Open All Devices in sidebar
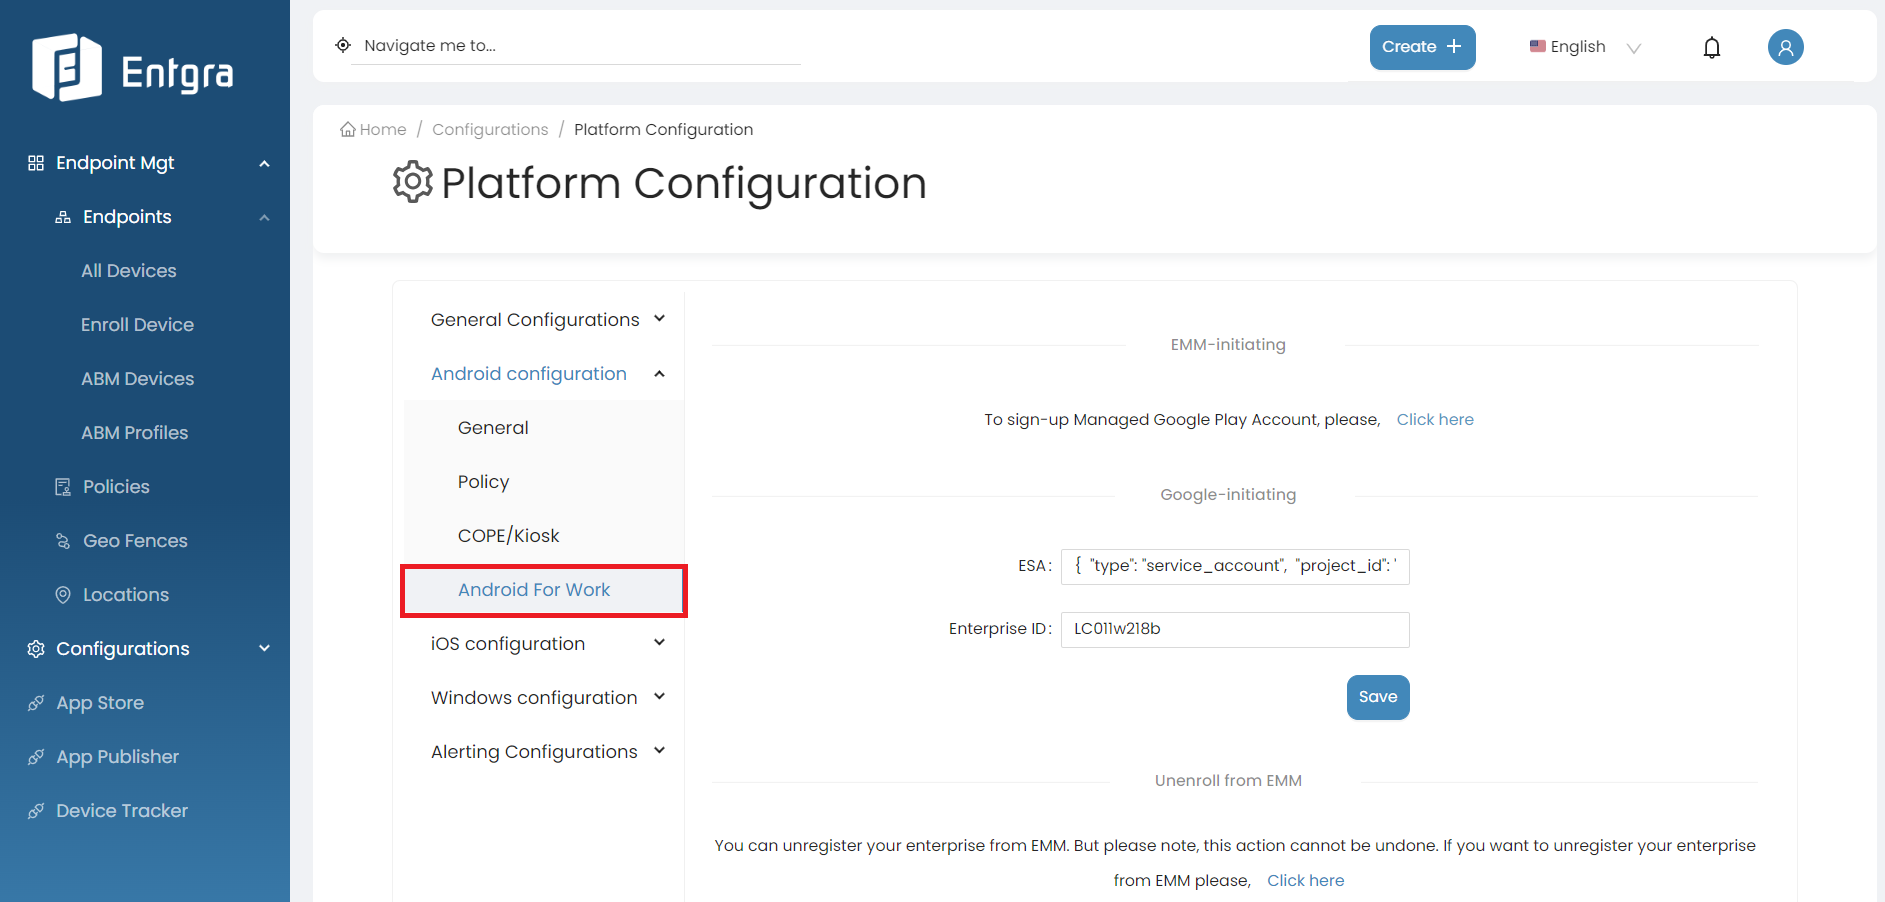The image size is (1885, 902). (x=129, y=271)
